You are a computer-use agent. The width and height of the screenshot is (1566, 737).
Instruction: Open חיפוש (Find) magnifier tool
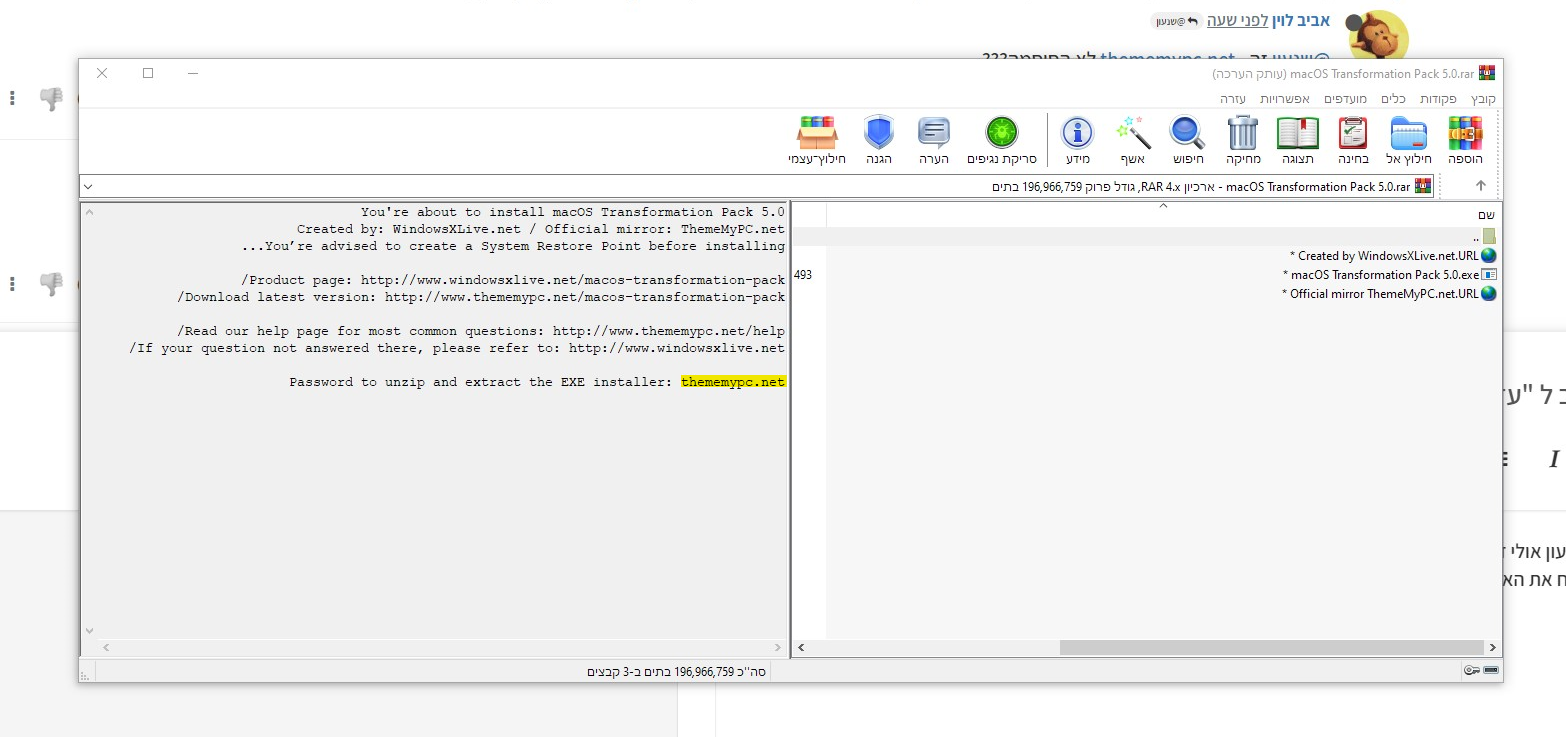[x=1187, y=140]
